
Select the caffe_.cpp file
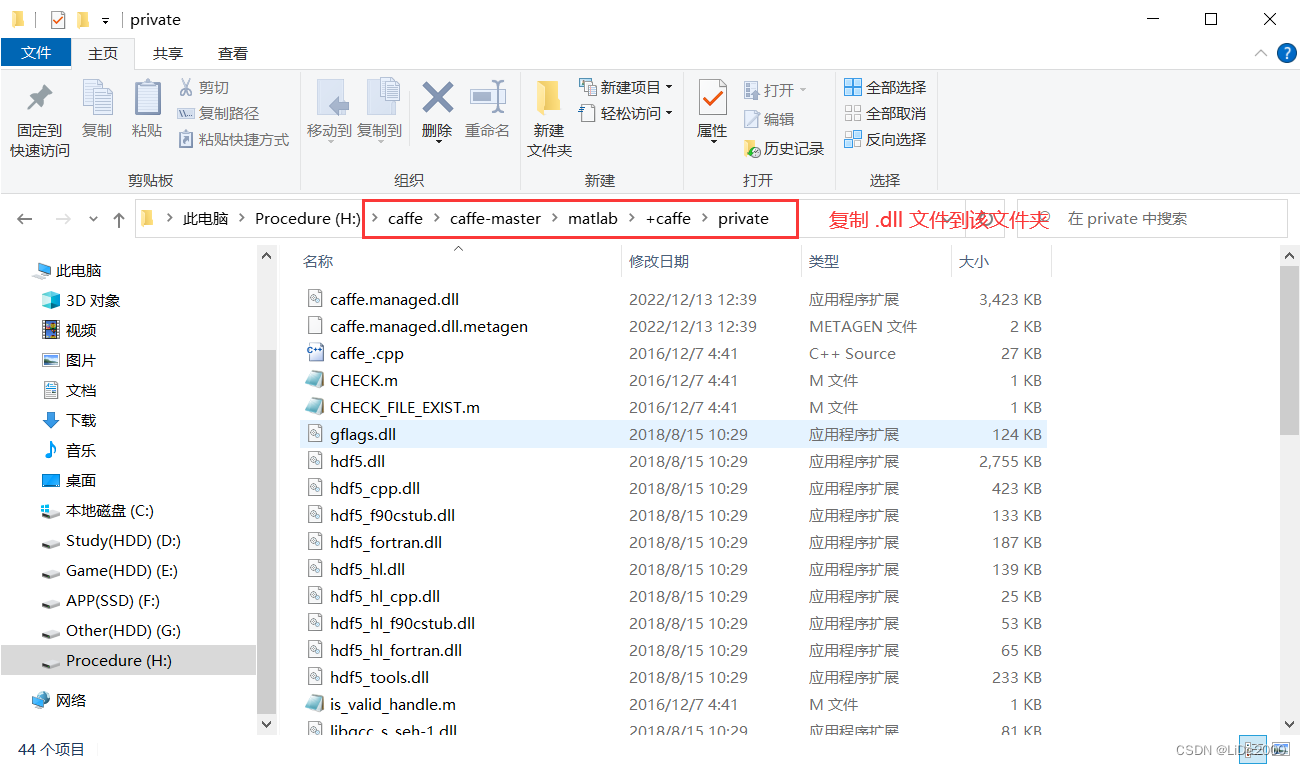pyautogui.click(x=675, y=354)
